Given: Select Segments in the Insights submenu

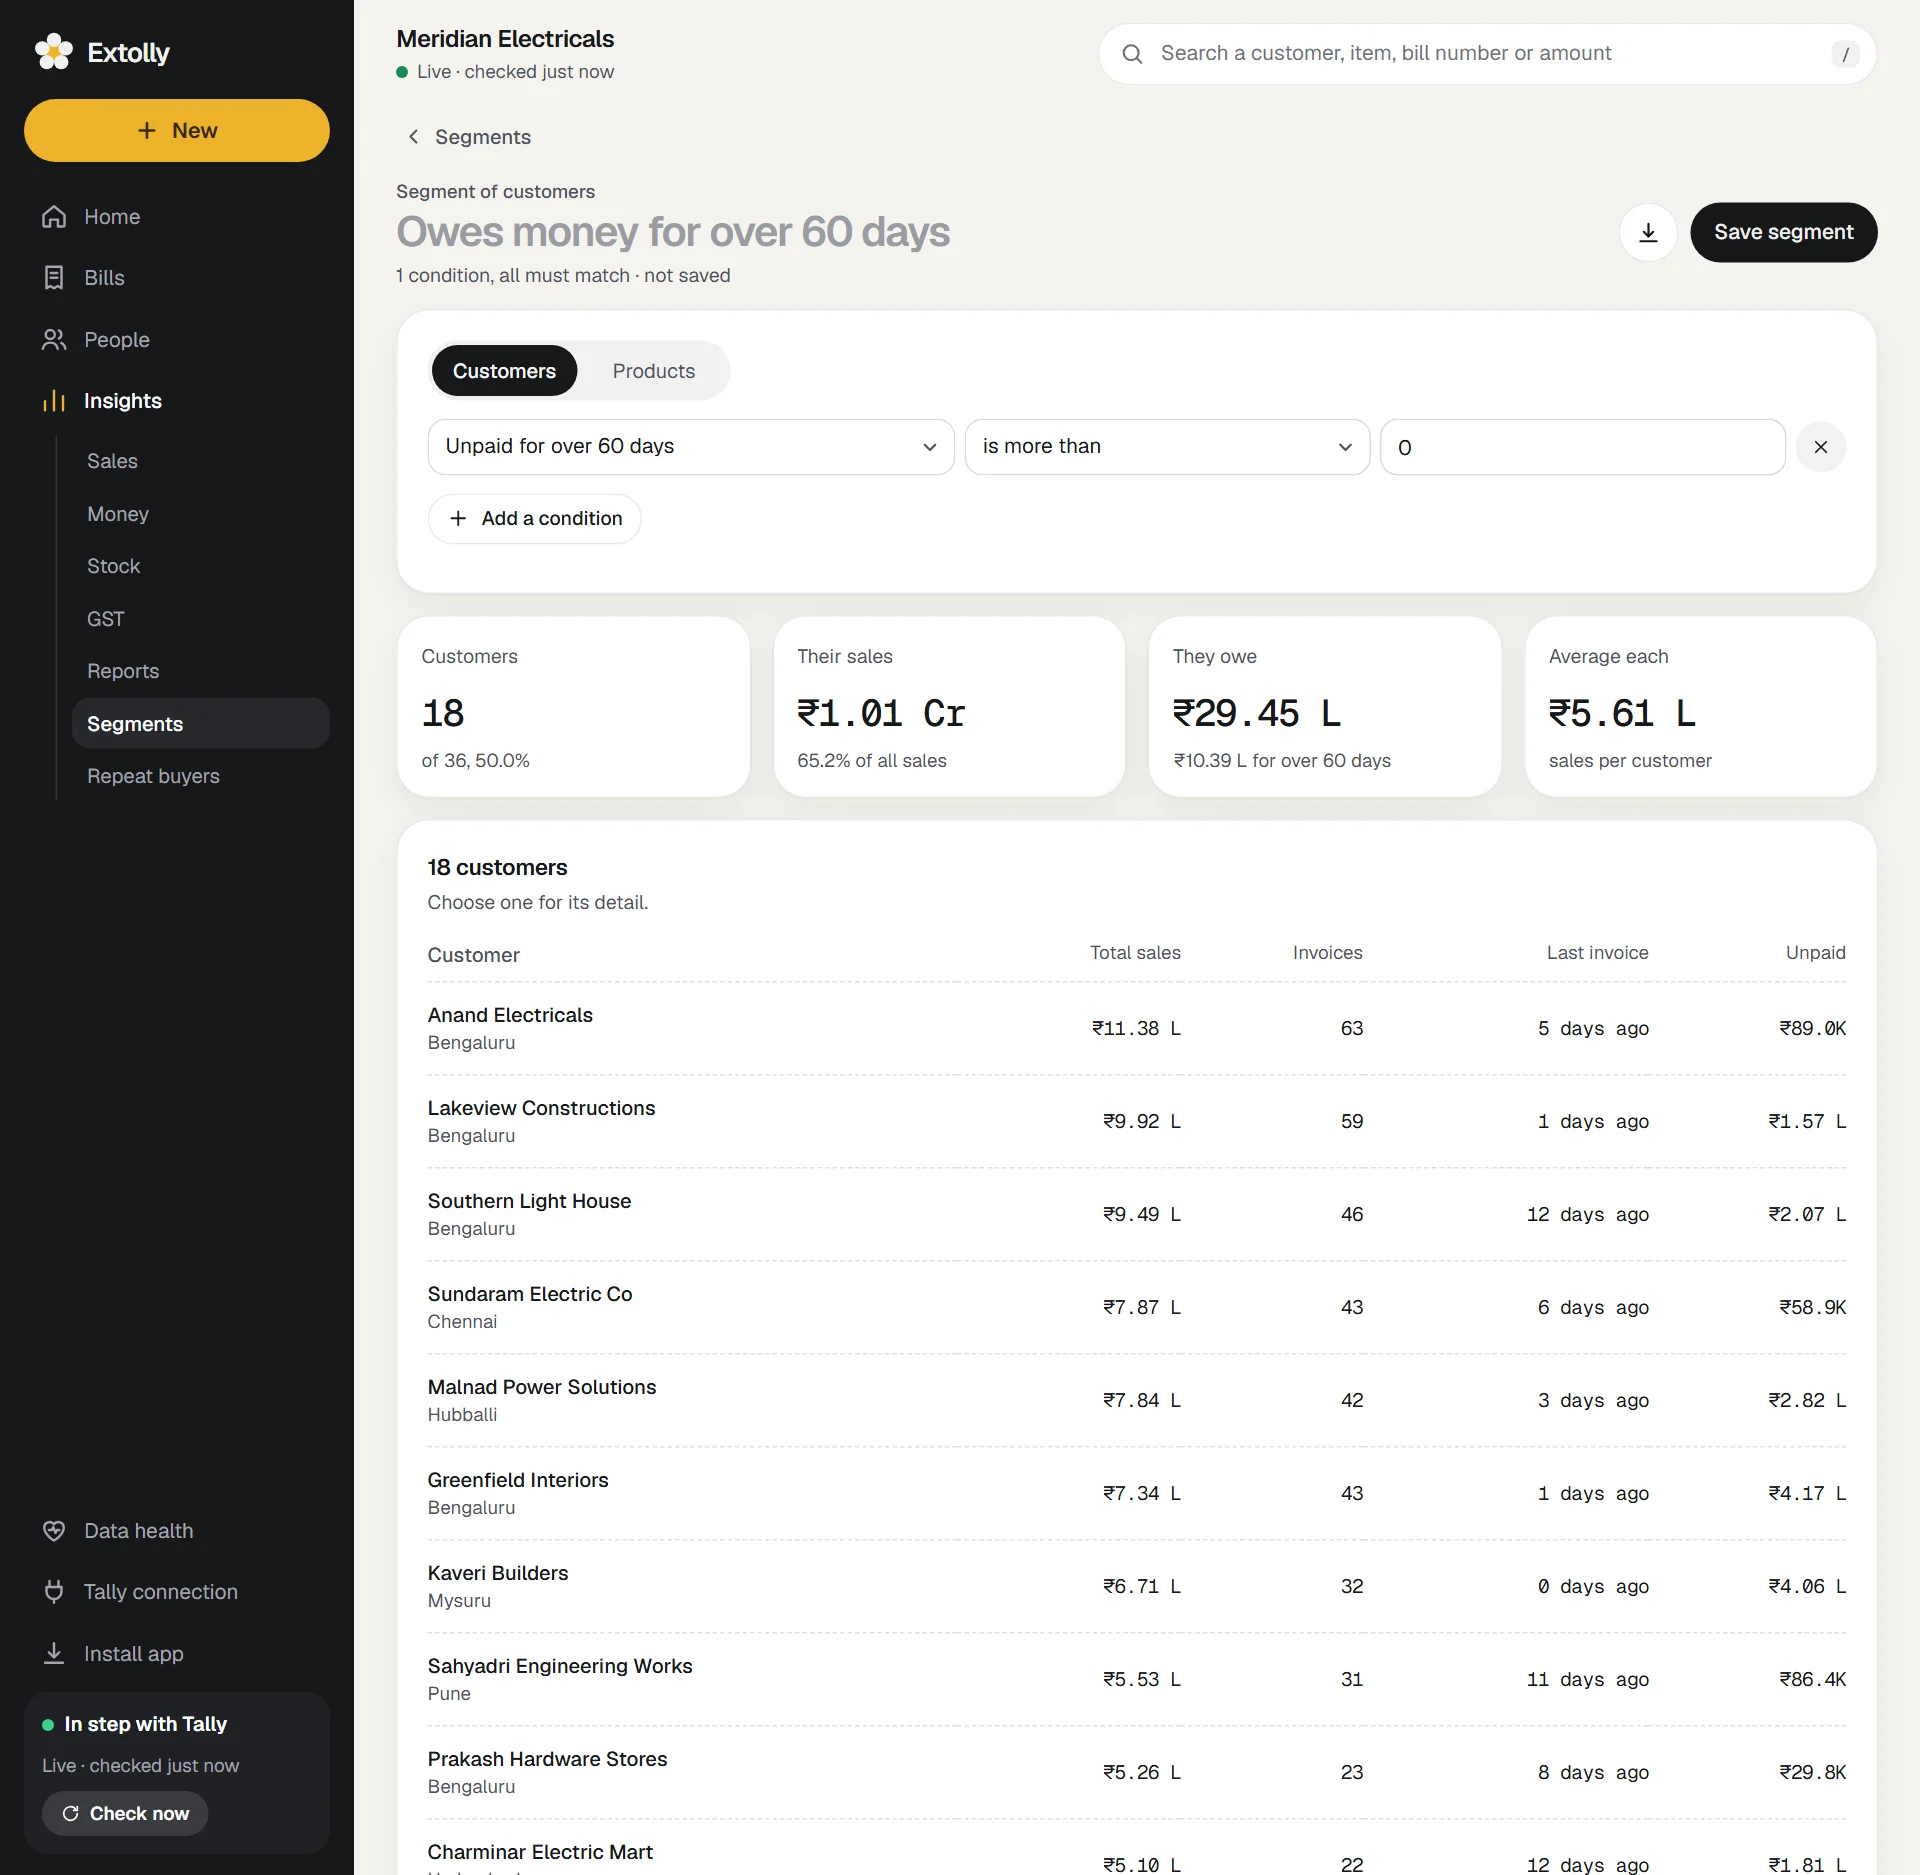Looking at the screenshot, I should point(201,724).
